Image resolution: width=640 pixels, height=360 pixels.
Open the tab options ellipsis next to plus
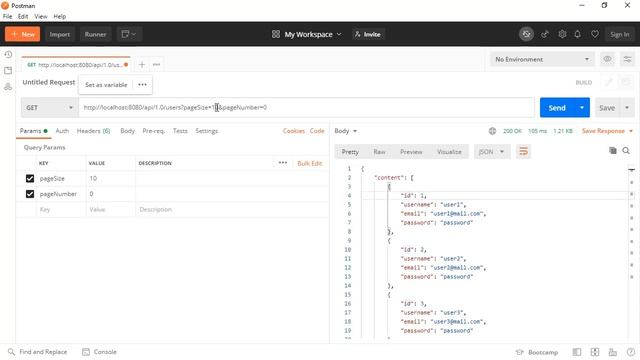pyautogui.click(x=156, y=64)
